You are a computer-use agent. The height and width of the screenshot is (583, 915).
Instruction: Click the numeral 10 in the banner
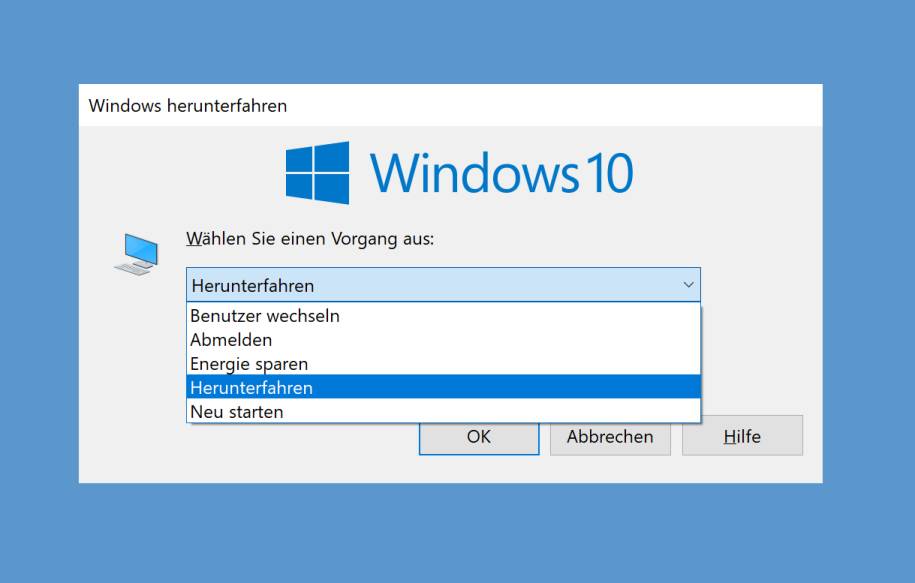click(609, 173)
